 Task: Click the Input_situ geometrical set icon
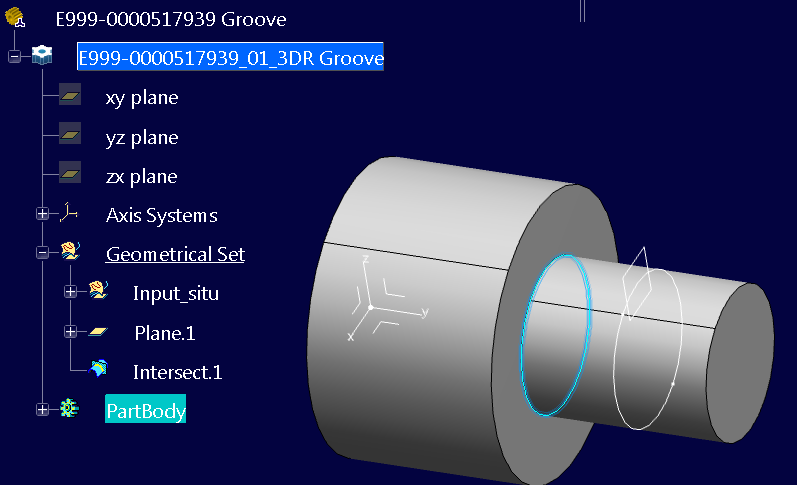[98, 290]
